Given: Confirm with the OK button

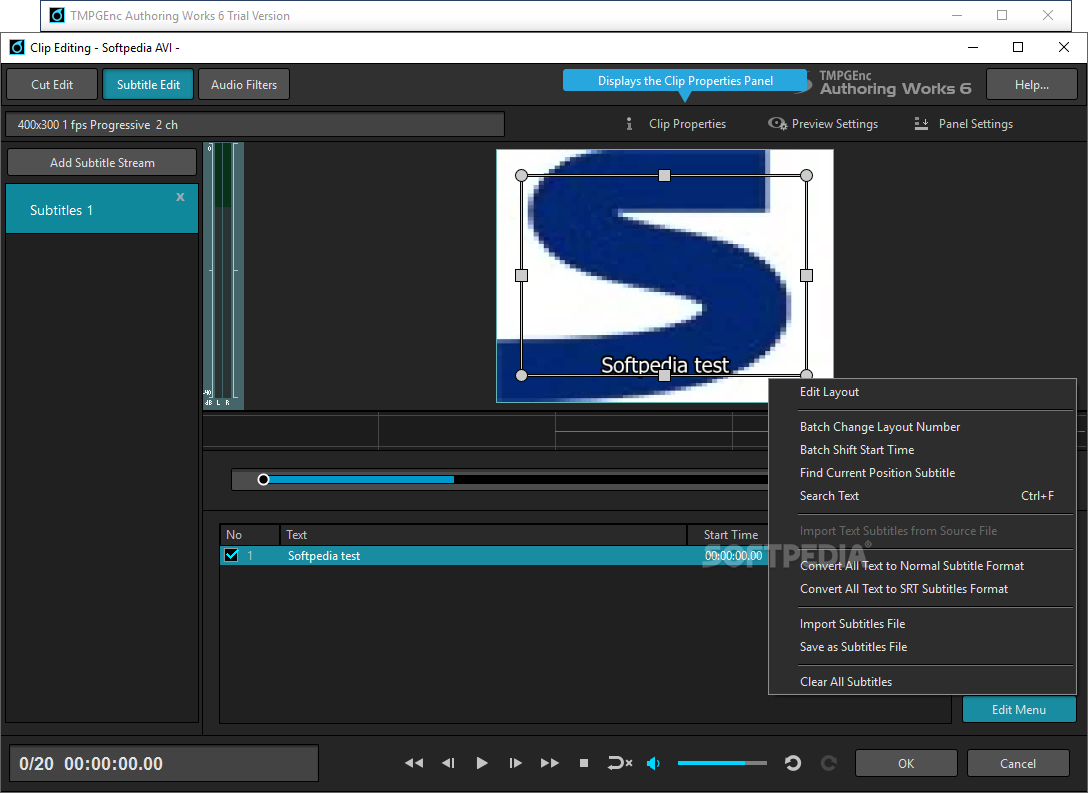Looking at the screenshot, I should point(906,763).
